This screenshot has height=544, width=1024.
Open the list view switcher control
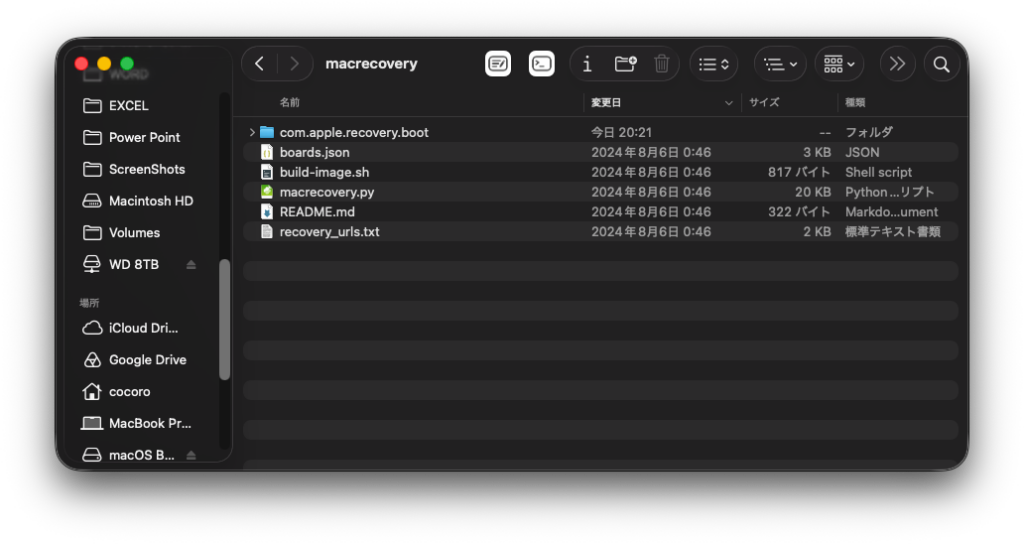[714, 64]
